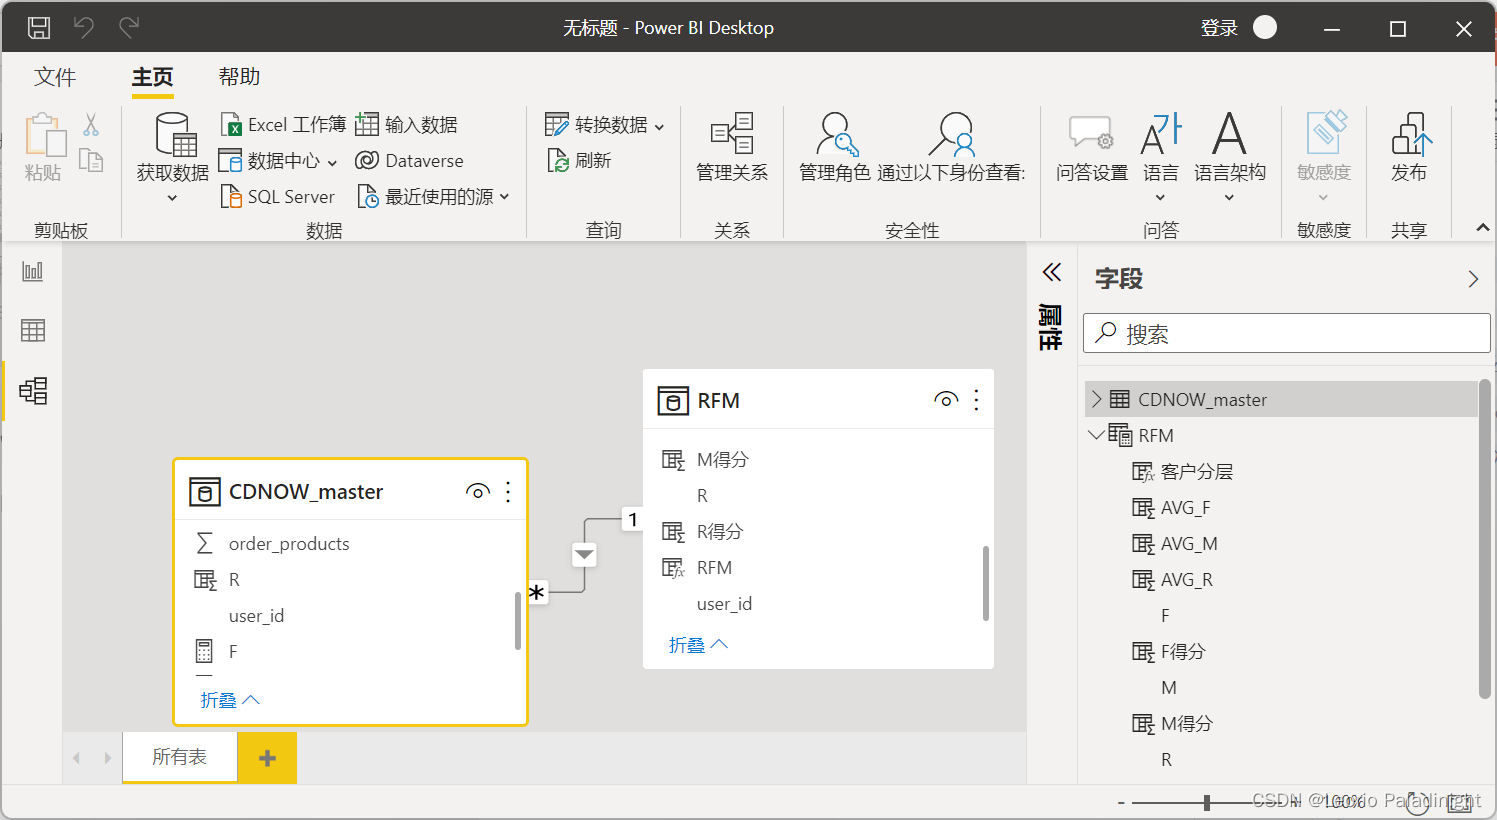This screenshot has width=1497, height=820.
Task: Select M得分 in RFM table card
Action: click(x=723, y=459)
